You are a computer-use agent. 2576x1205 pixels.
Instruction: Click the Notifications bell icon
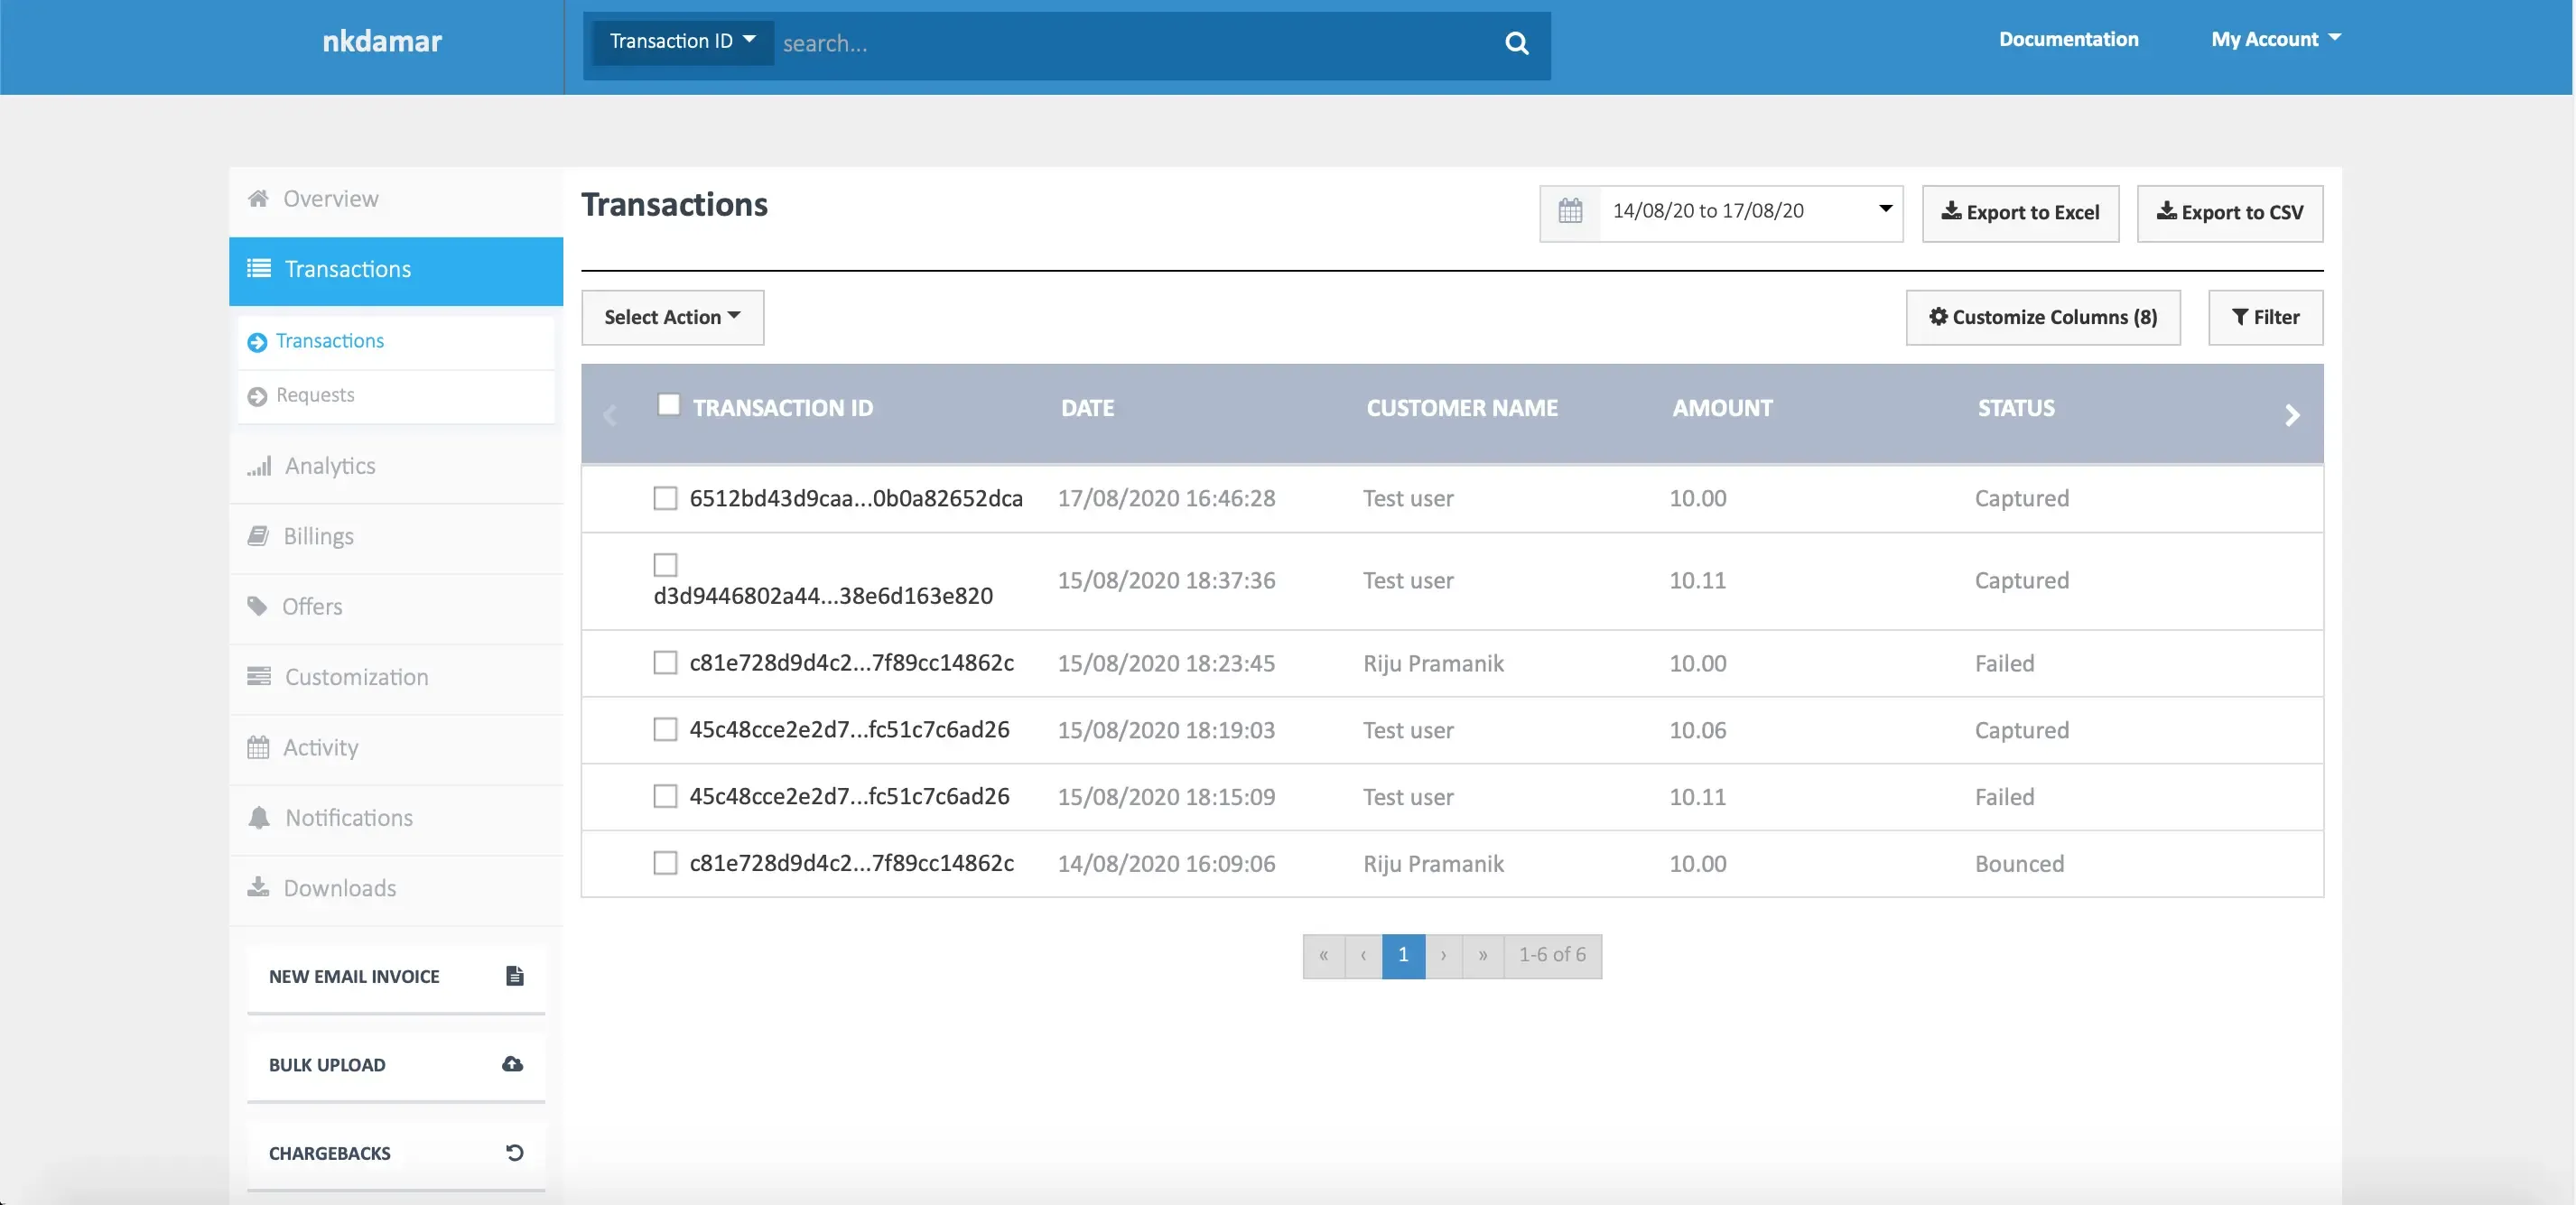click(259, 817)
